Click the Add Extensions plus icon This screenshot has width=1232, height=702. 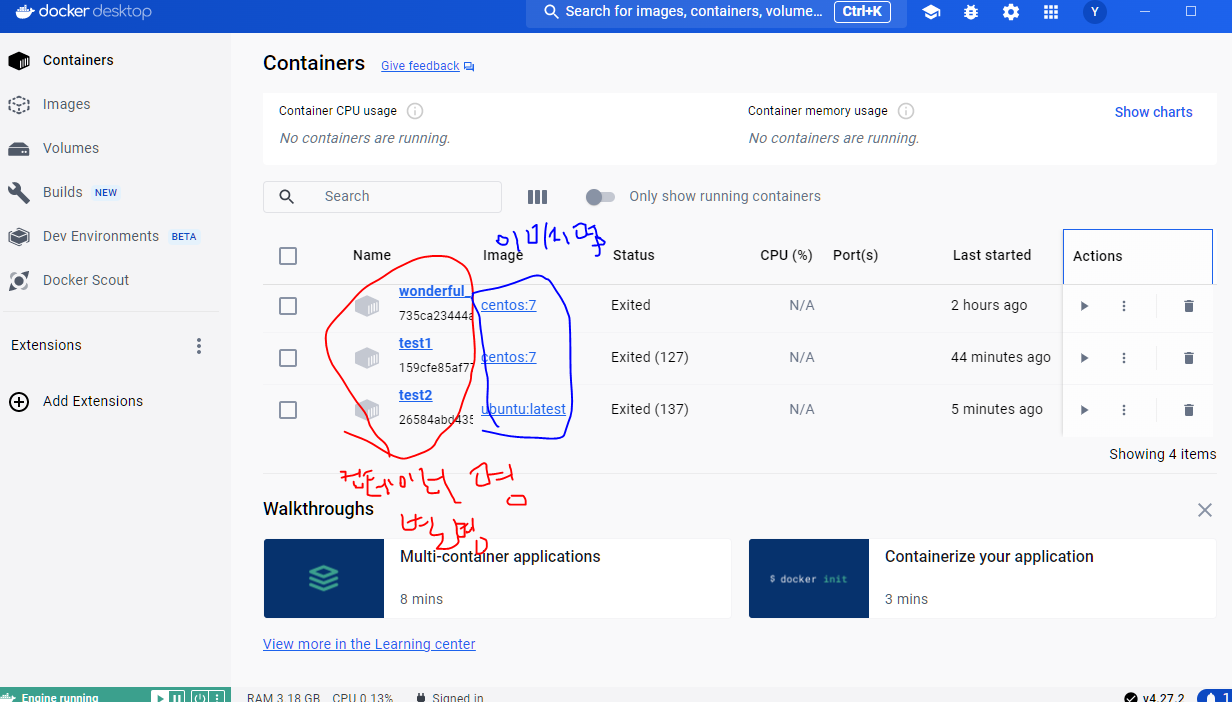click(19, 401)
